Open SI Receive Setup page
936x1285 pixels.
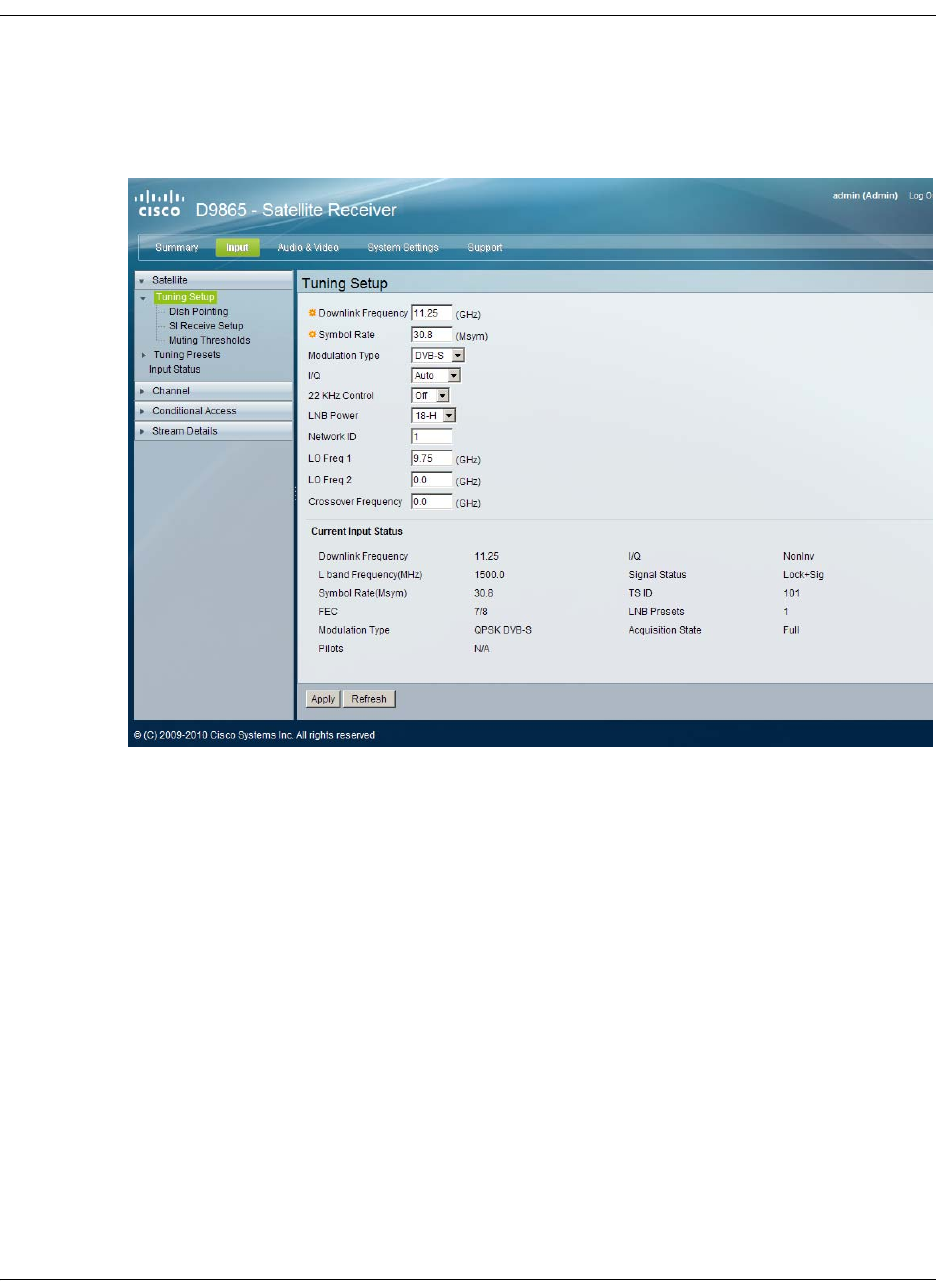[205, 326]
